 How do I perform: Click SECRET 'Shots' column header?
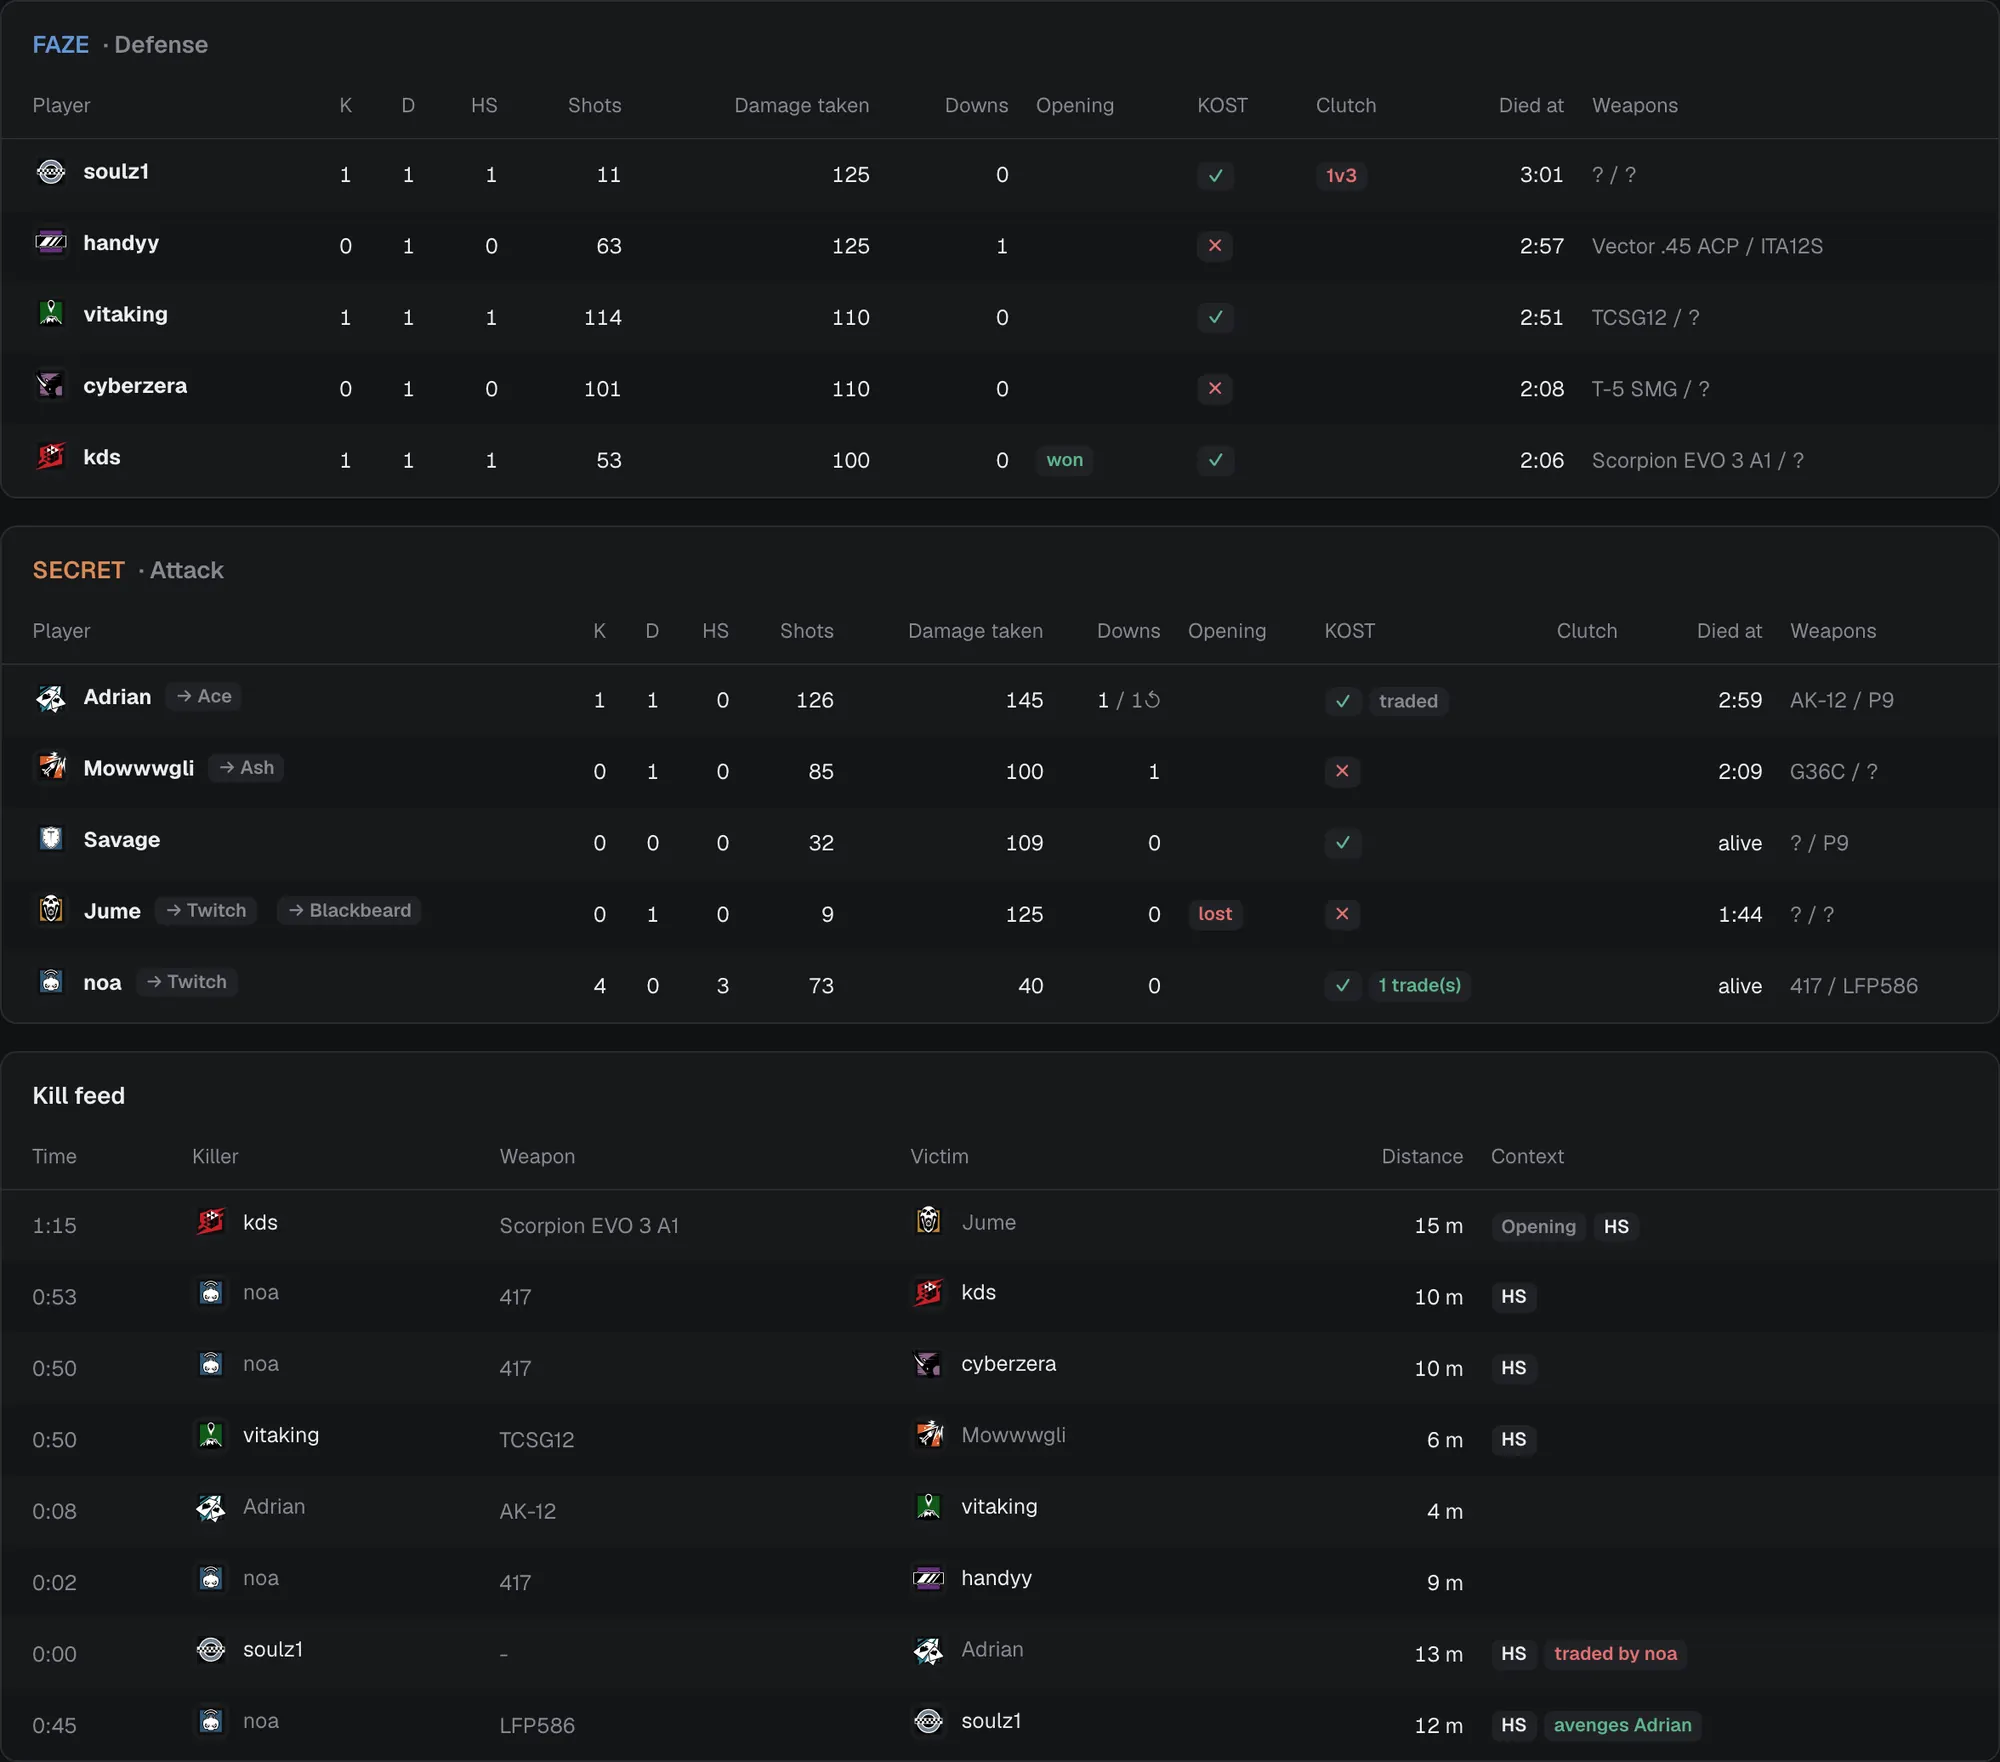[x=806, y=631]
